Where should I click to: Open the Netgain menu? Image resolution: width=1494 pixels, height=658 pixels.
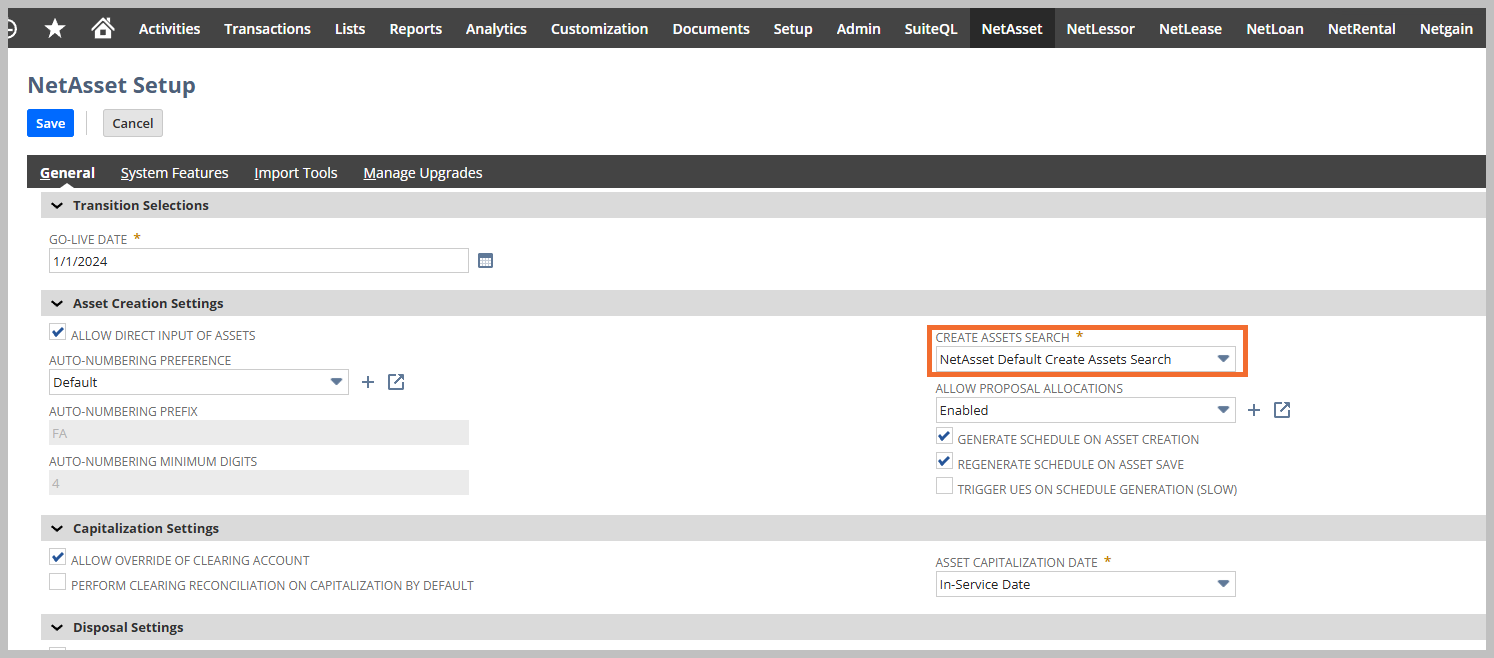pos(1446,29)
